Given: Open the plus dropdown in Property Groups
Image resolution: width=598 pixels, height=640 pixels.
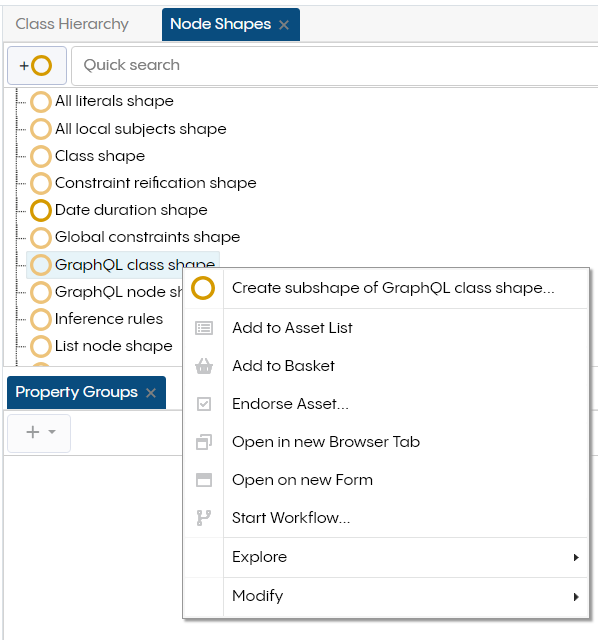Looking at the screenshot, I should pyautogui.click(x=39, y=433).
